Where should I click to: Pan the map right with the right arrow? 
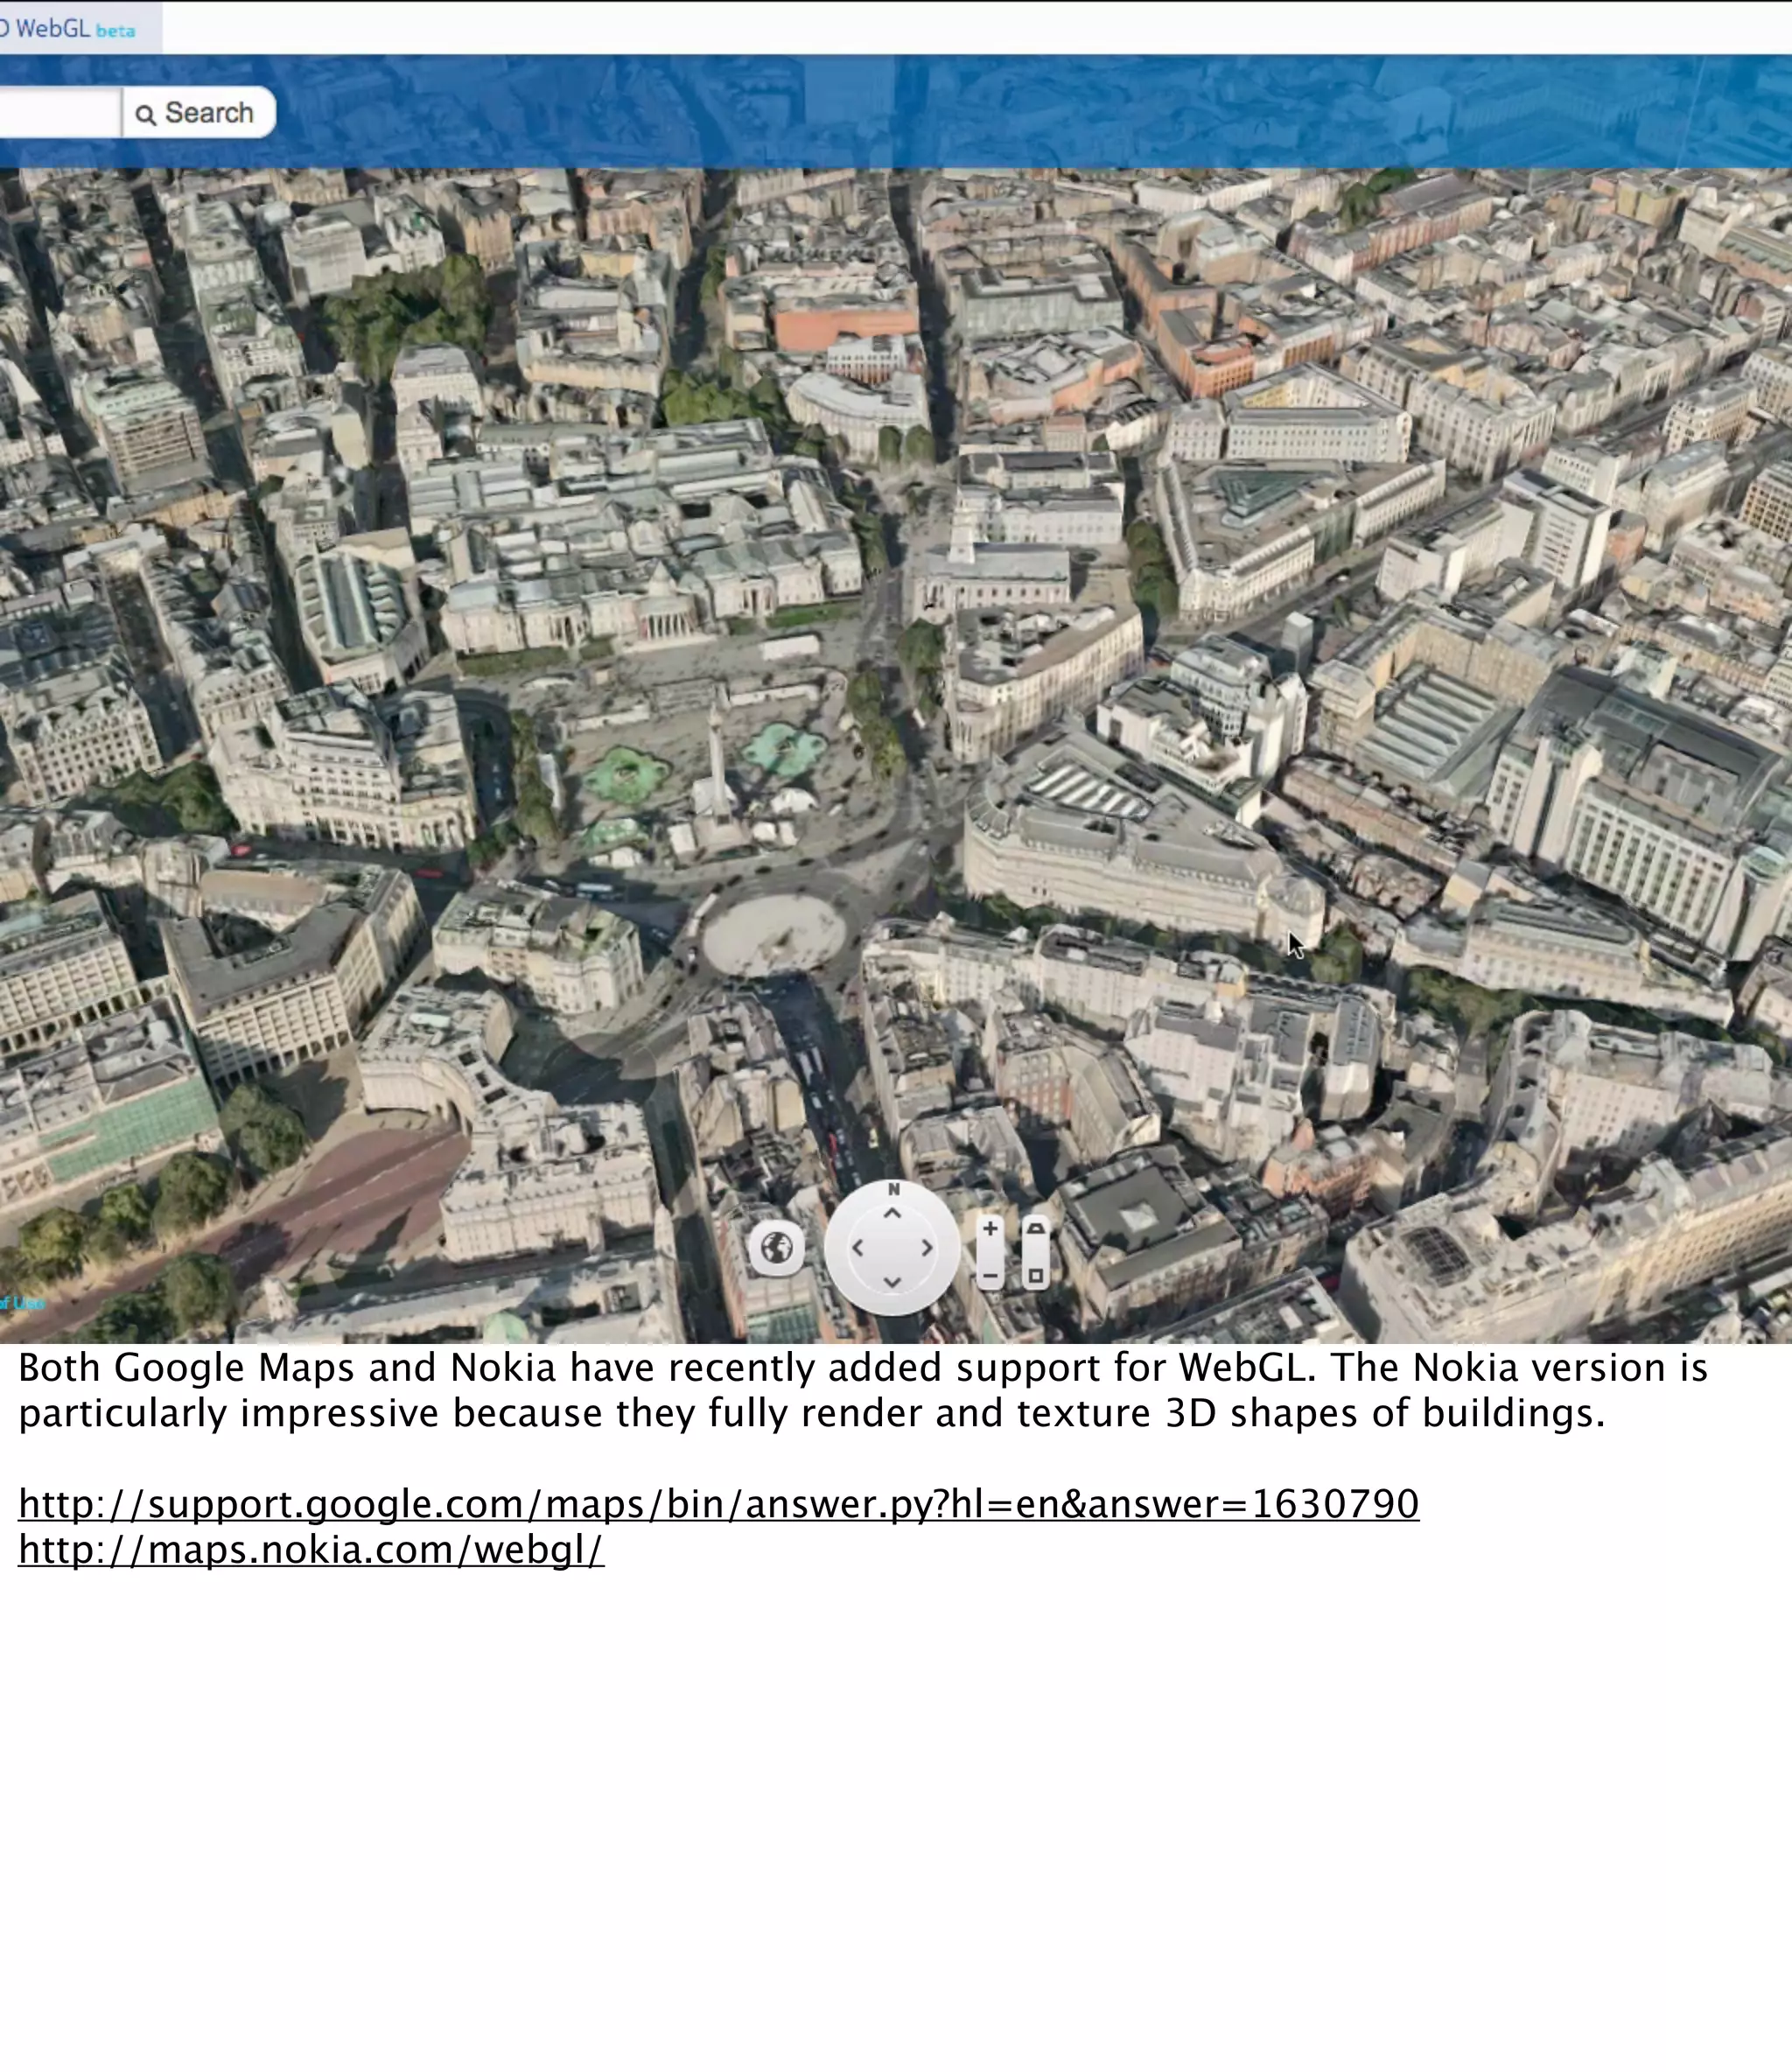(x=927, y=1247)
